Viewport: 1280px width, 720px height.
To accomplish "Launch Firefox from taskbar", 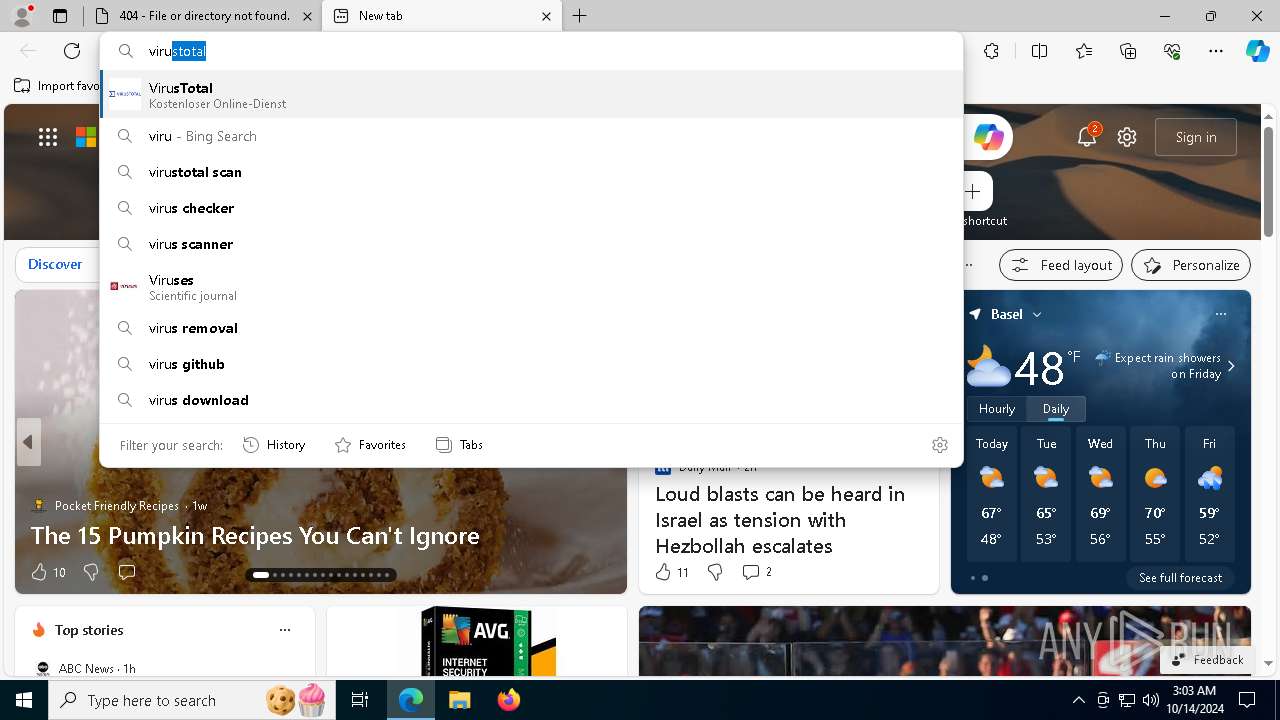I will coord(508,700).
